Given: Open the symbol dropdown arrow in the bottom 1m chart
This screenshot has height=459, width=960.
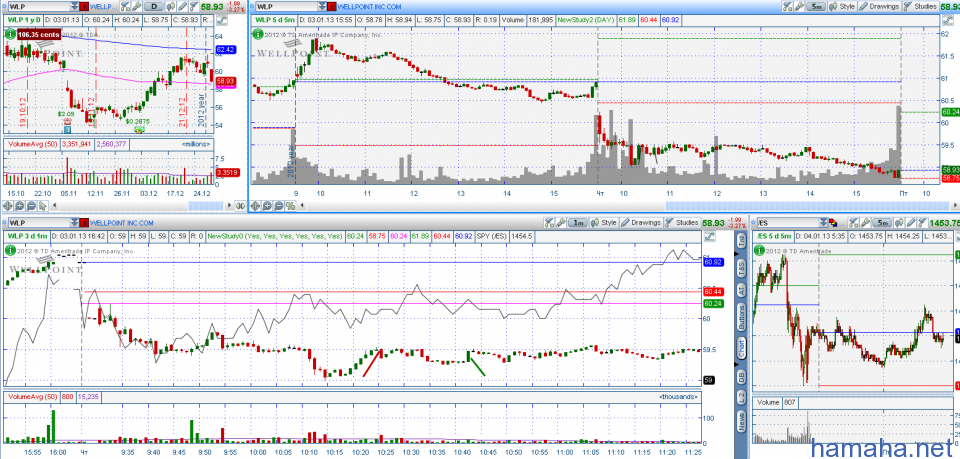Looking at the screenshot, I should (74, 222).
